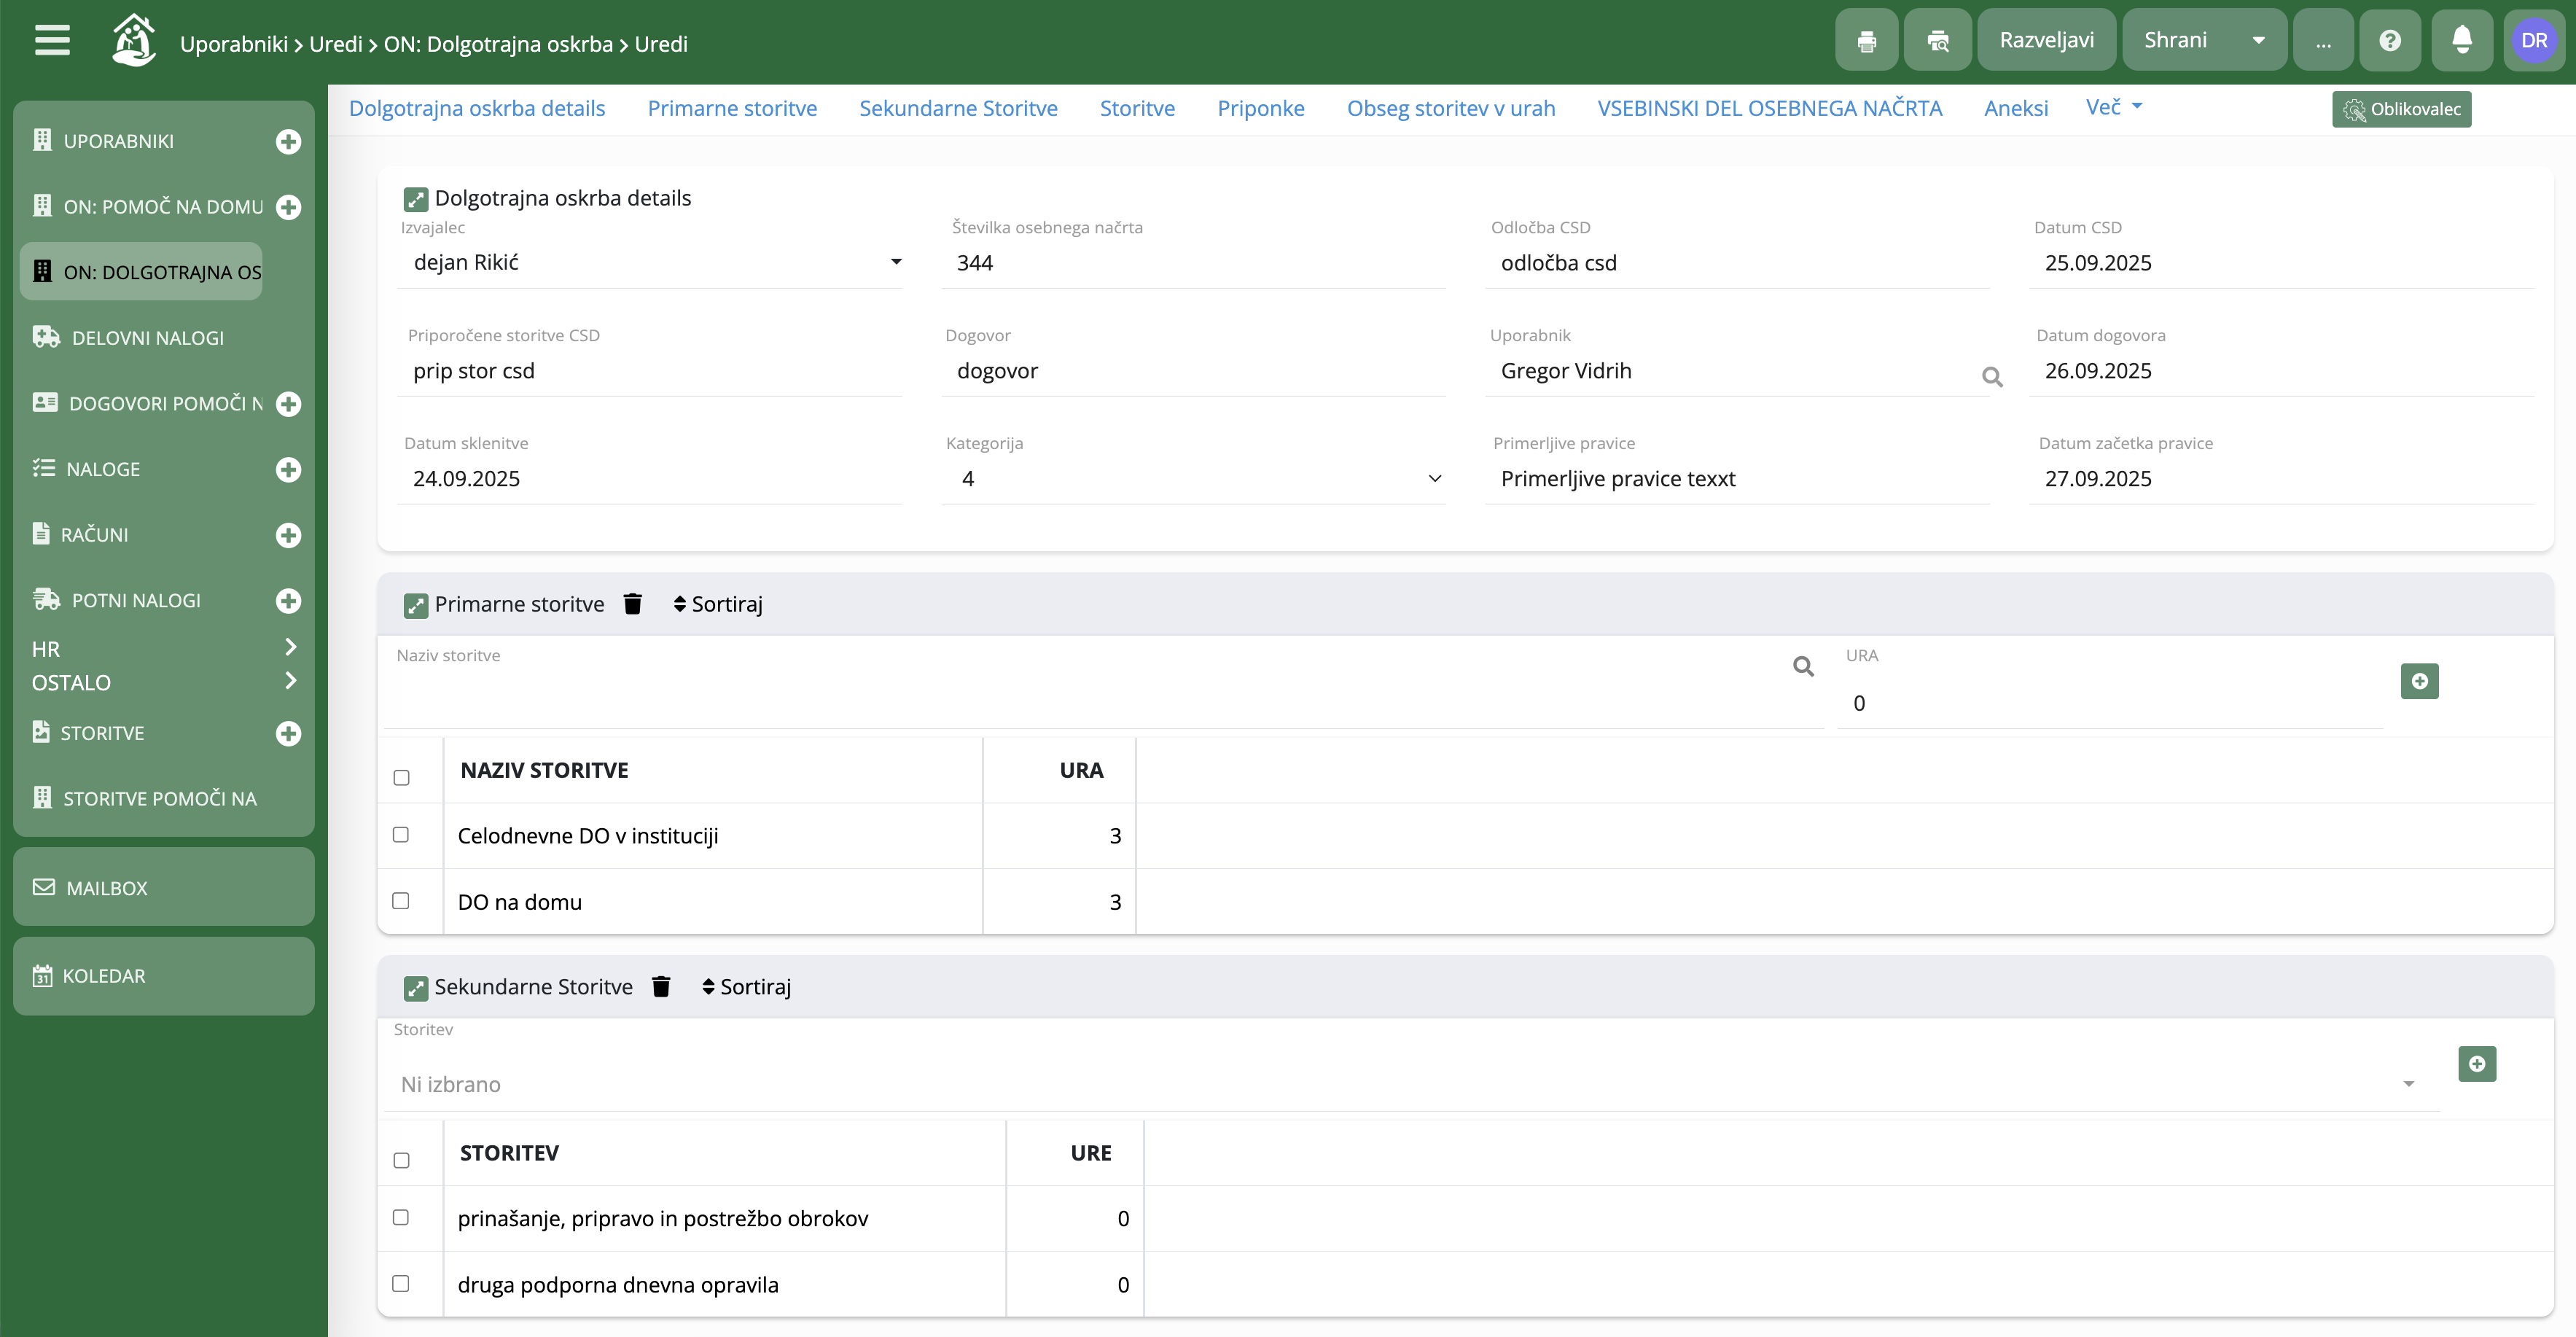Expand Sekundarne Storitve section icon
Screen dimensions: 2576x1337
pos(415,988)
